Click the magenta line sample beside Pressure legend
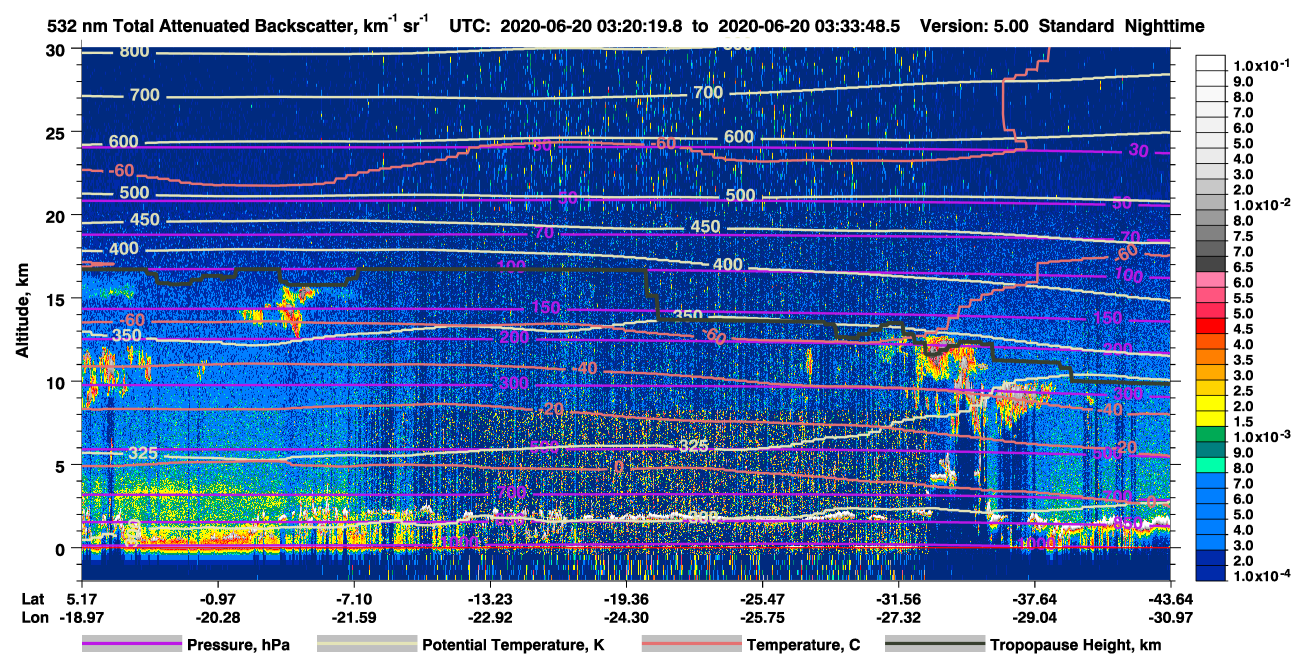This screenshot has height=667, width=1300. [x=131, y=645]
